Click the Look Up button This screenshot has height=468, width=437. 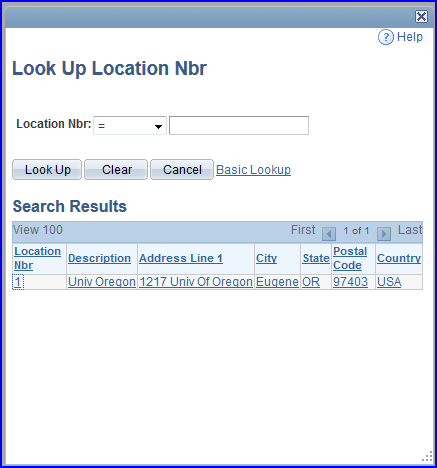pos(47,170)
